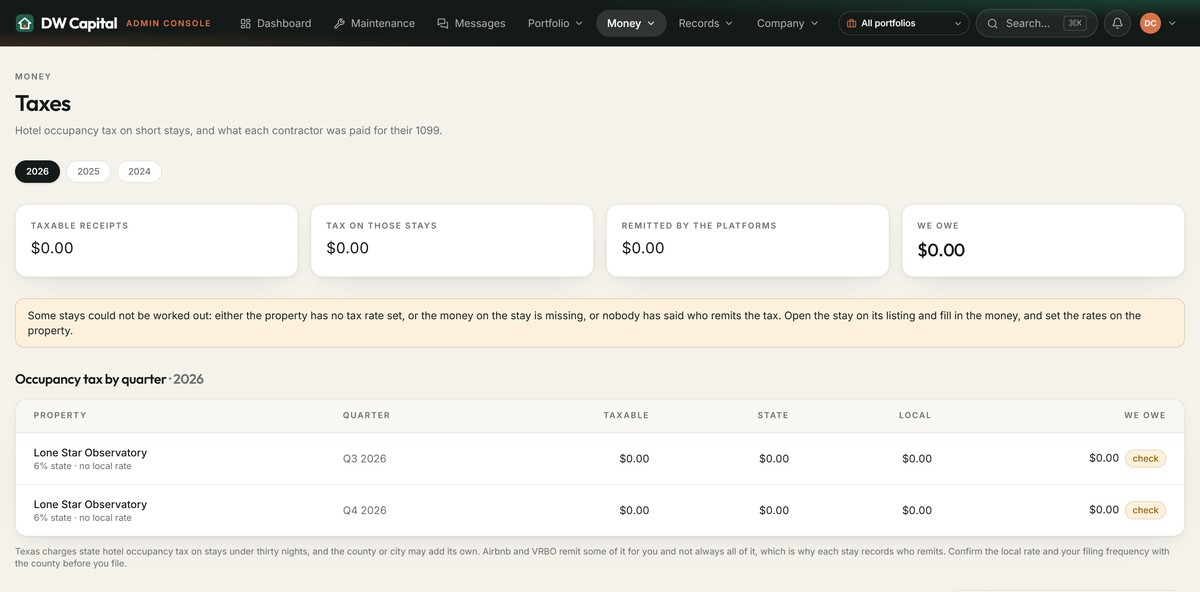Click the Taxes page heading
Screen dimensions: 1200x592
(x=43, y=104)
